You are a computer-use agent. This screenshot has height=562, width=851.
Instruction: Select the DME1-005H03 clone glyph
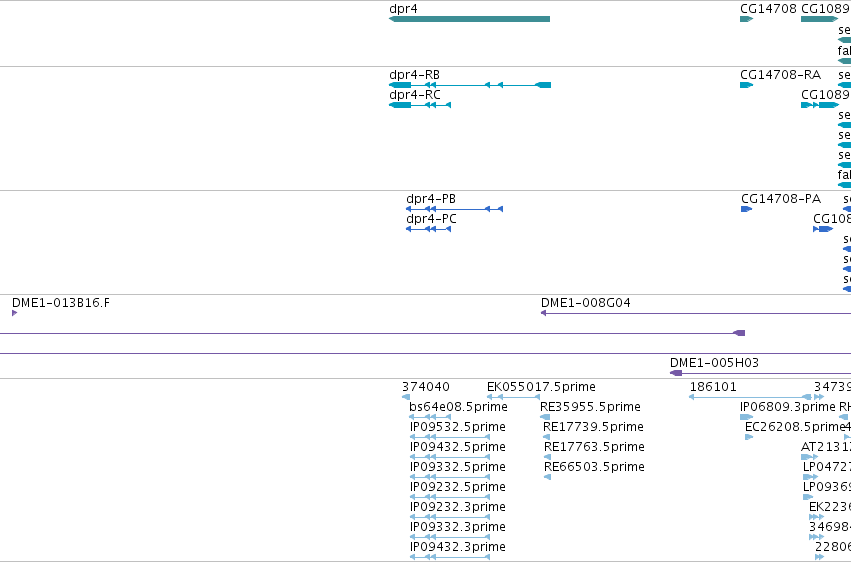pos(760,373)
